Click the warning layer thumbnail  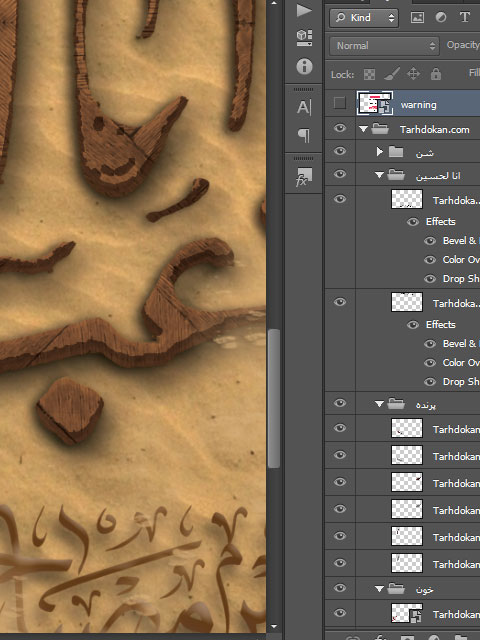click(x=375, y=103)
